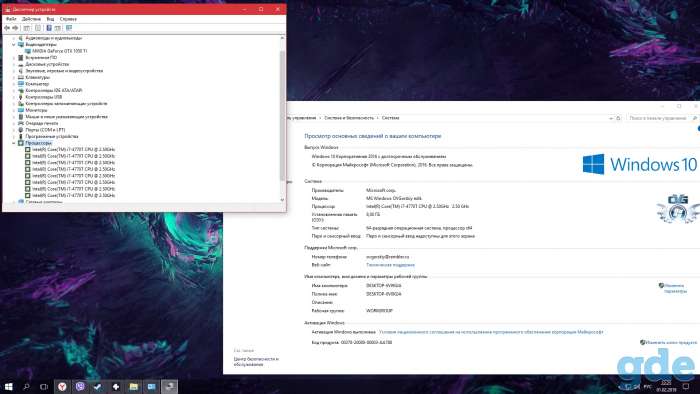Image resolution: width=700 pixels, height=394 pixels.
Task: Click the Очереди печати printer icon
Action: coord(21,123)
